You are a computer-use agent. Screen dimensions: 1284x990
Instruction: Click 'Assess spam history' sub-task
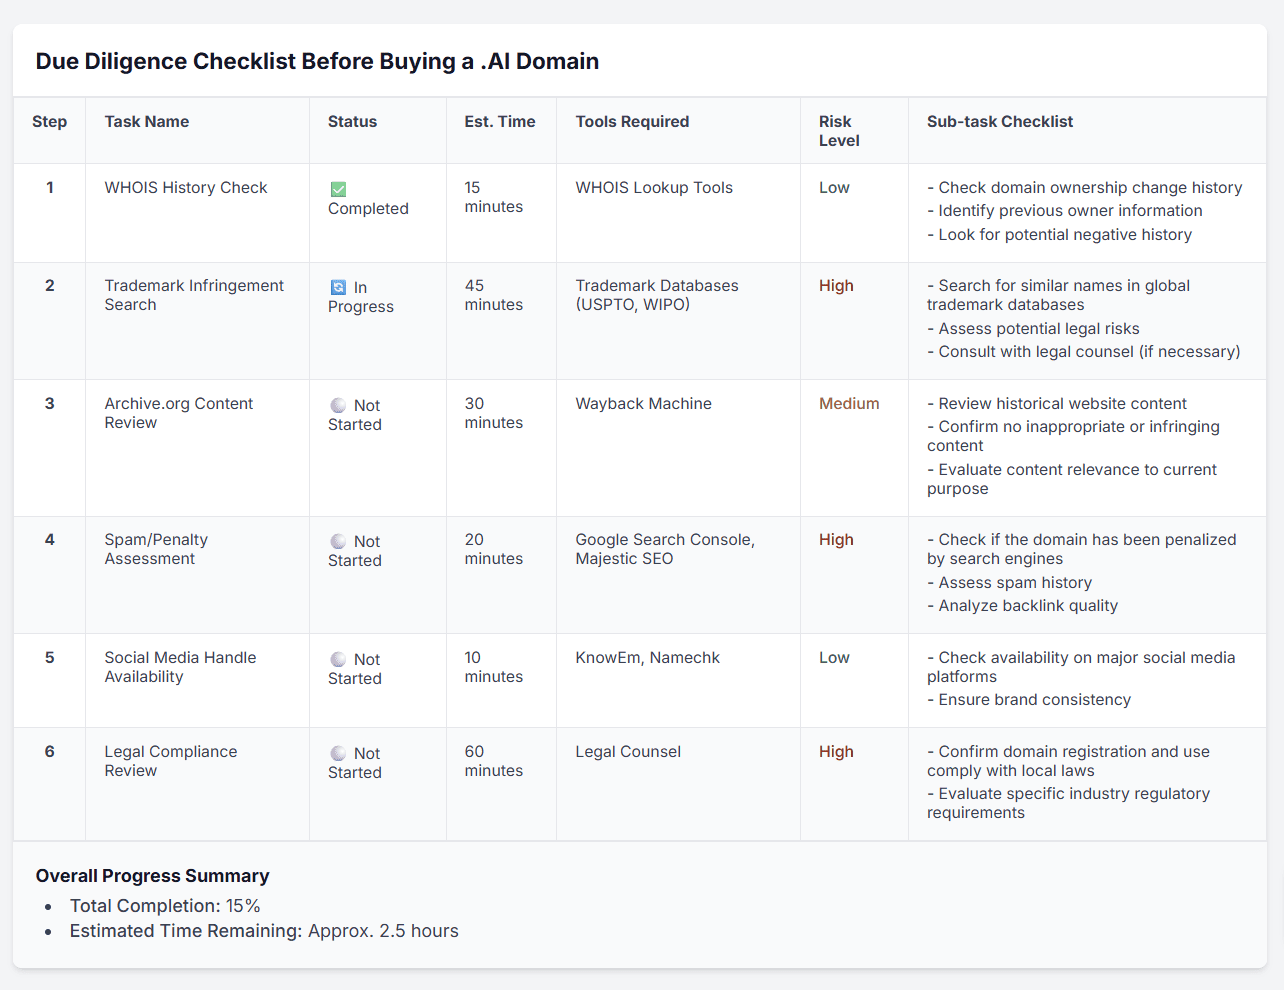coord(1009,583)
